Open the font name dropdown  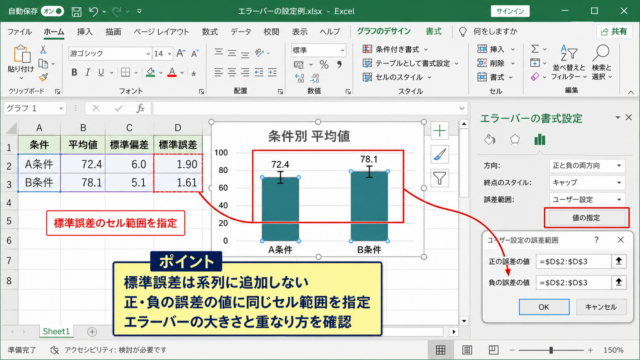[x=148, y=53]
